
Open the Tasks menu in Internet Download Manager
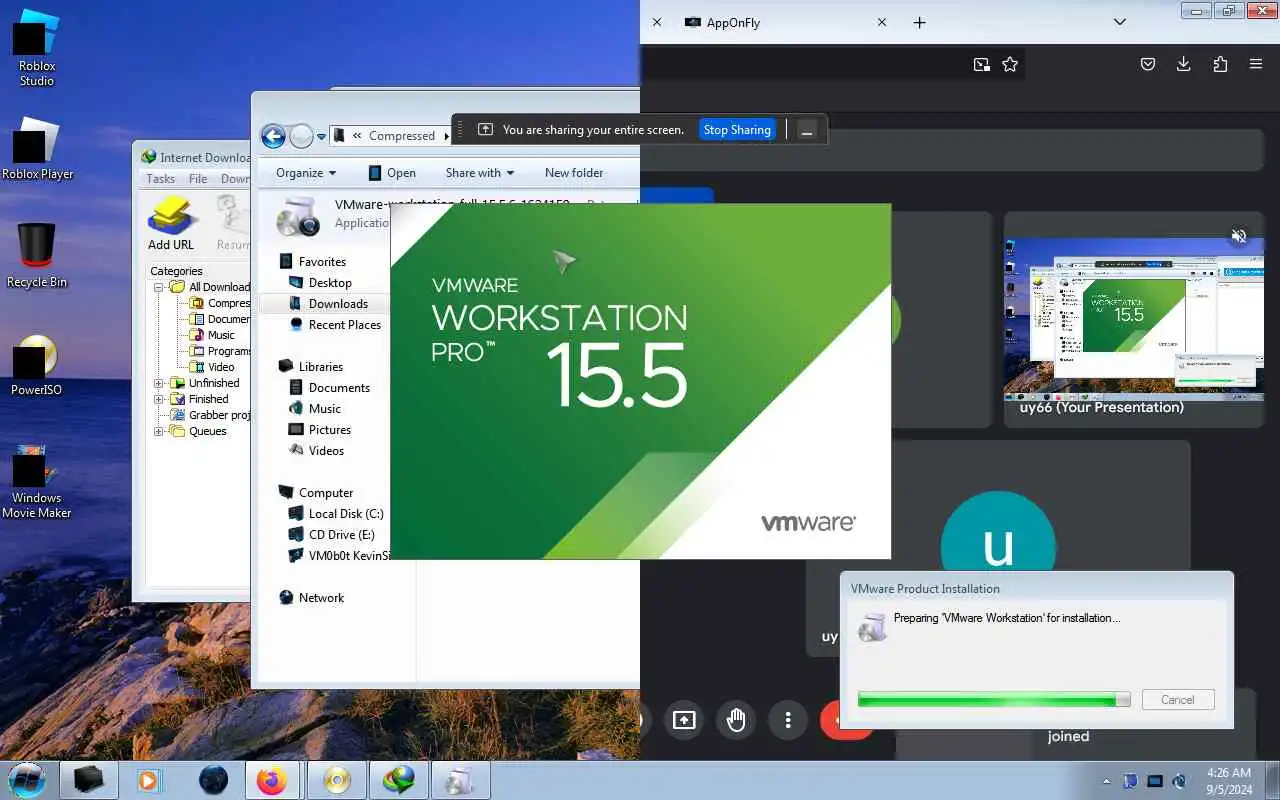[160, 179]
